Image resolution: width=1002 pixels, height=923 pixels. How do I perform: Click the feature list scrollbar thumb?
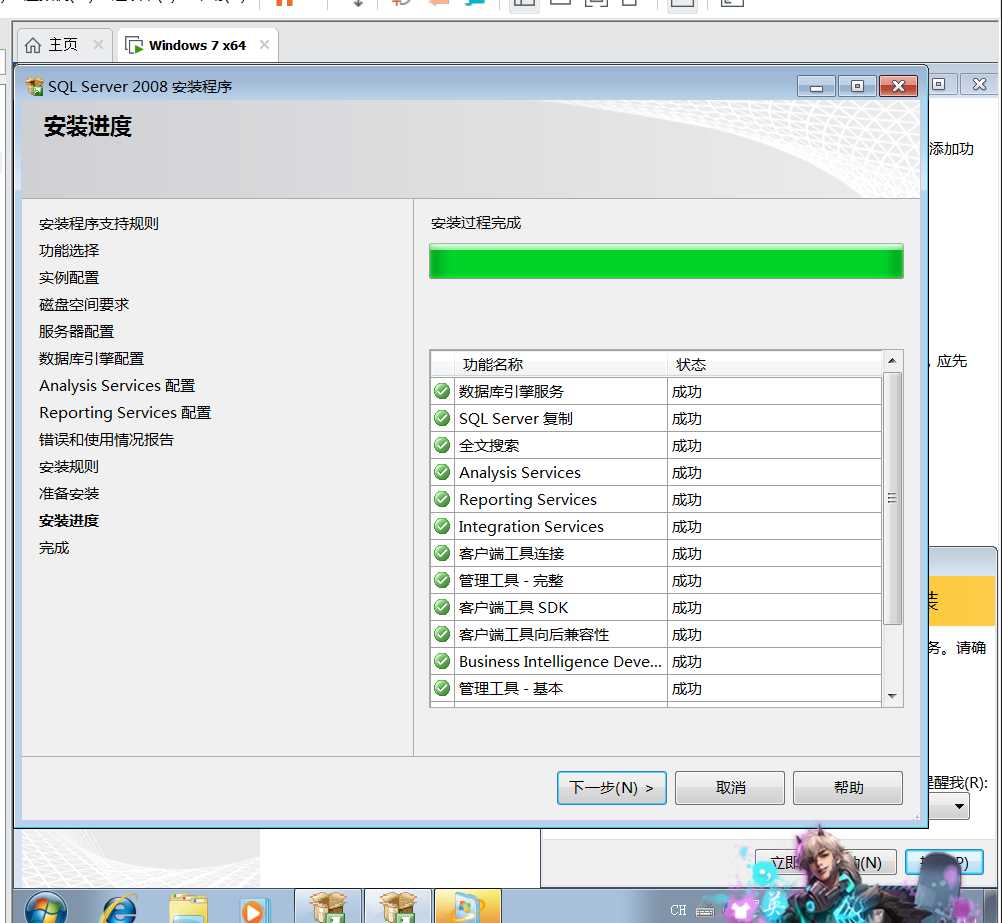tap(892, 498)
